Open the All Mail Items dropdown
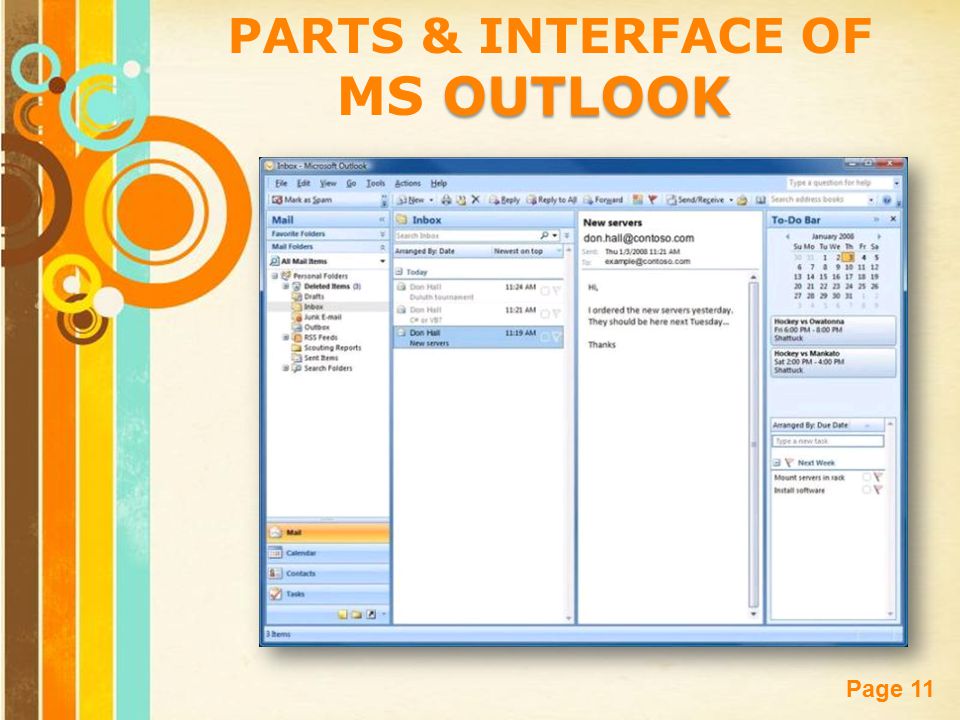Image resolution: width=960 pixels, height=720 pixels. click(382, 261)
